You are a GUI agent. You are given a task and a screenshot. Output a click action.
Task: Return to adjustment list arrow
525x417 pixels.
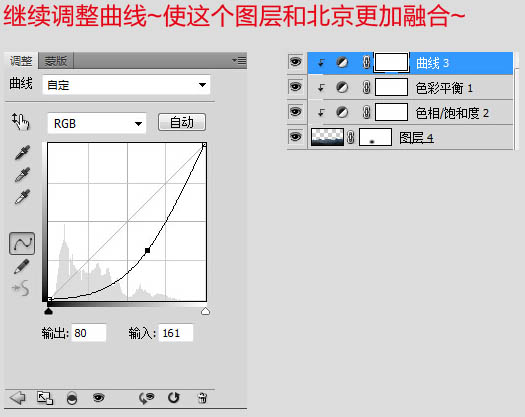[x=17, y=398]
